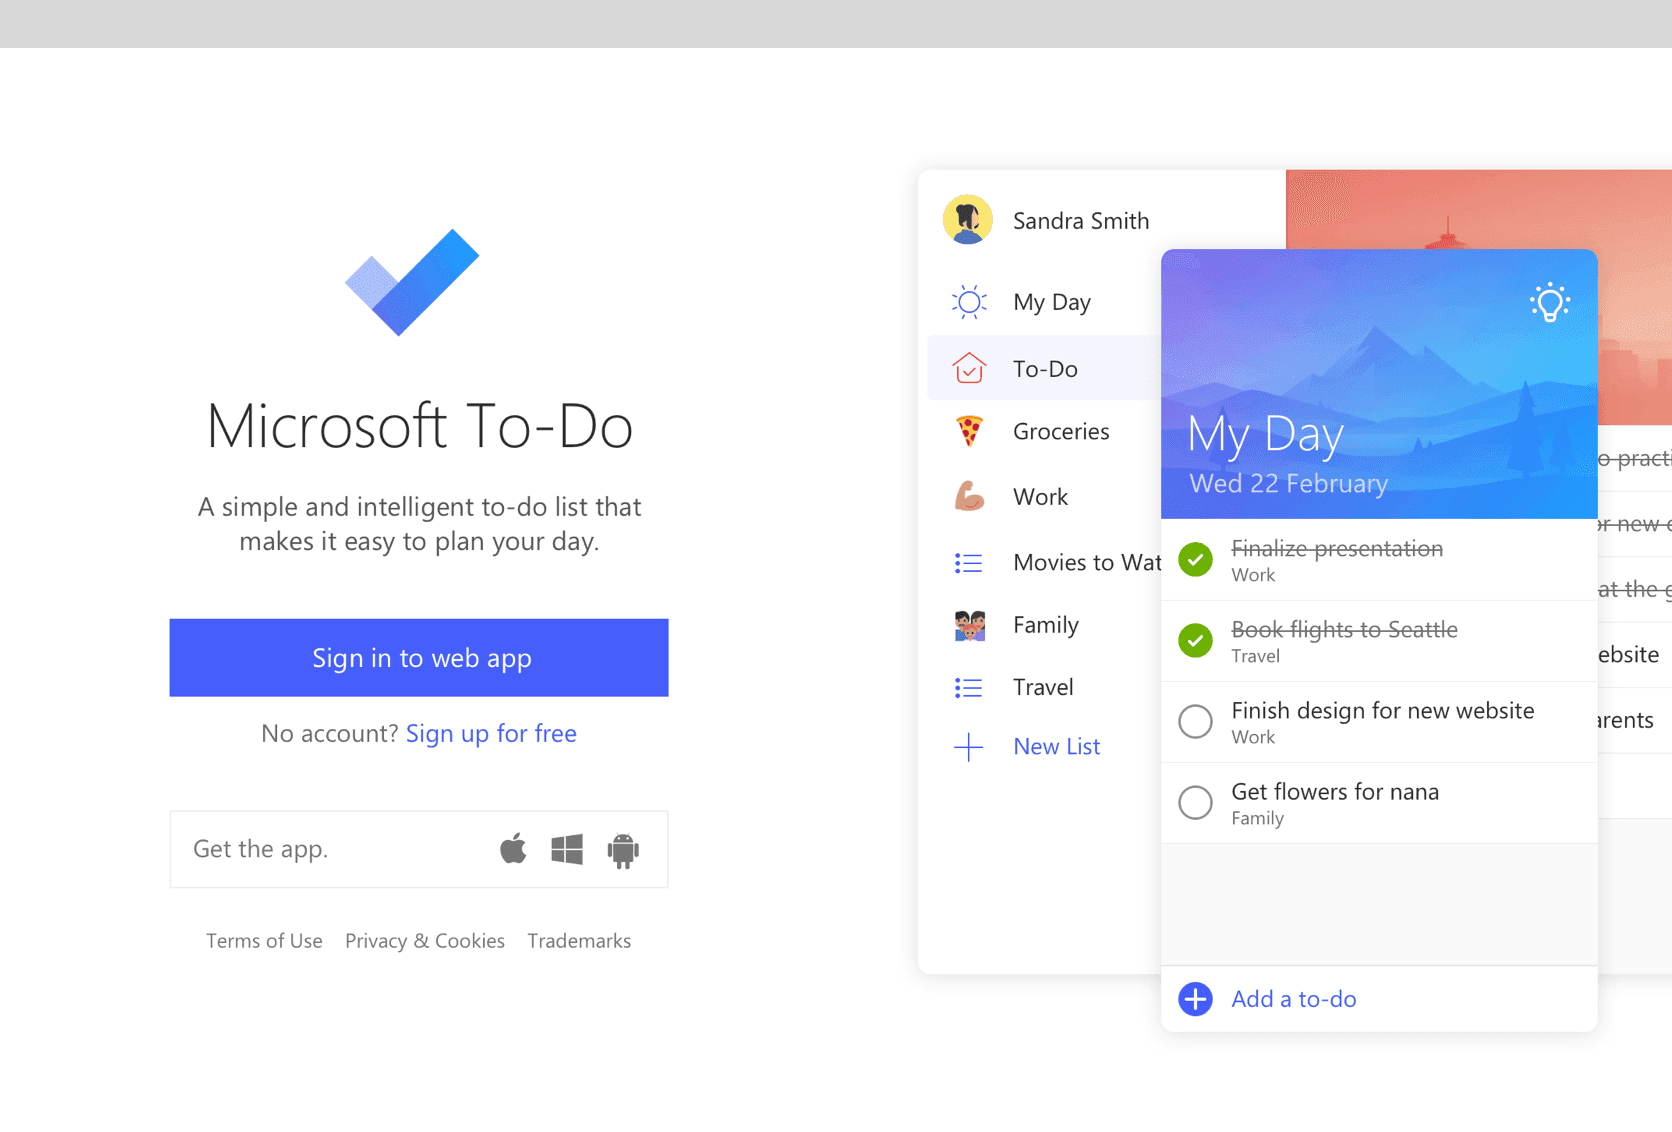Click the sun icon beside My Day
The height and width of the screenshot is (1132, 1672).
(969, 302)
